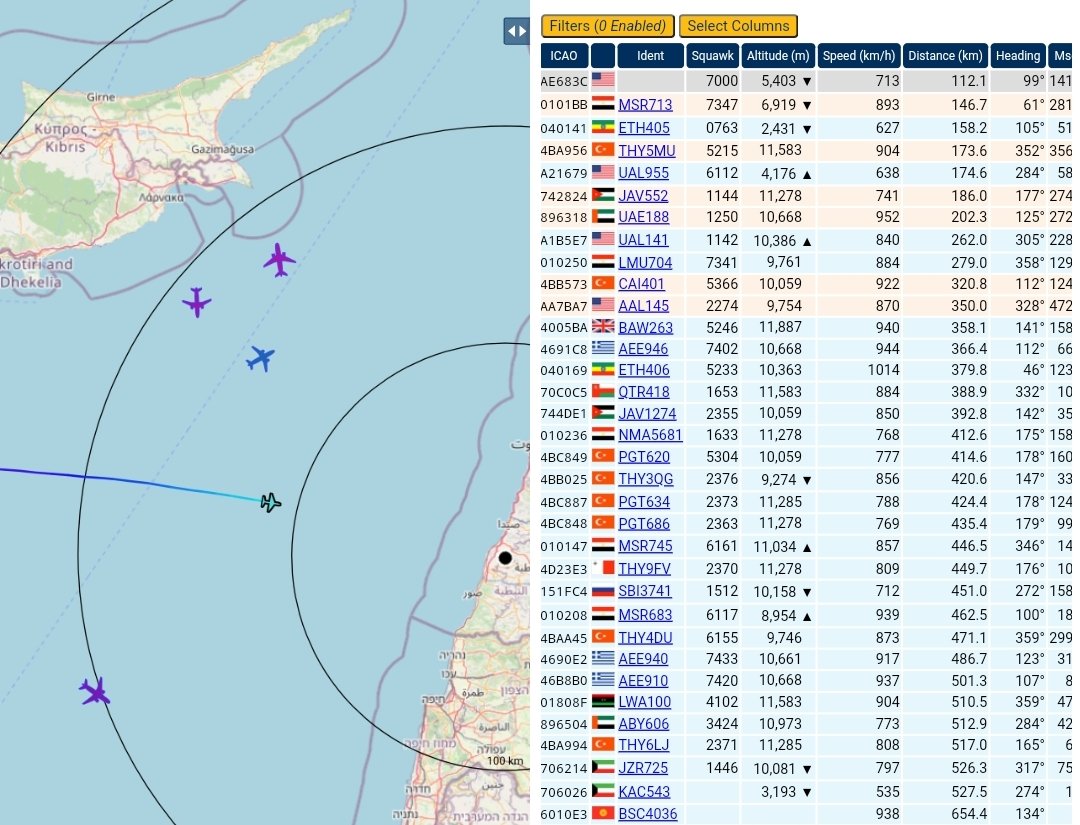Select the blue aircraft icon on map
This screenshot has width=1080, height=825.
[260, 358]
